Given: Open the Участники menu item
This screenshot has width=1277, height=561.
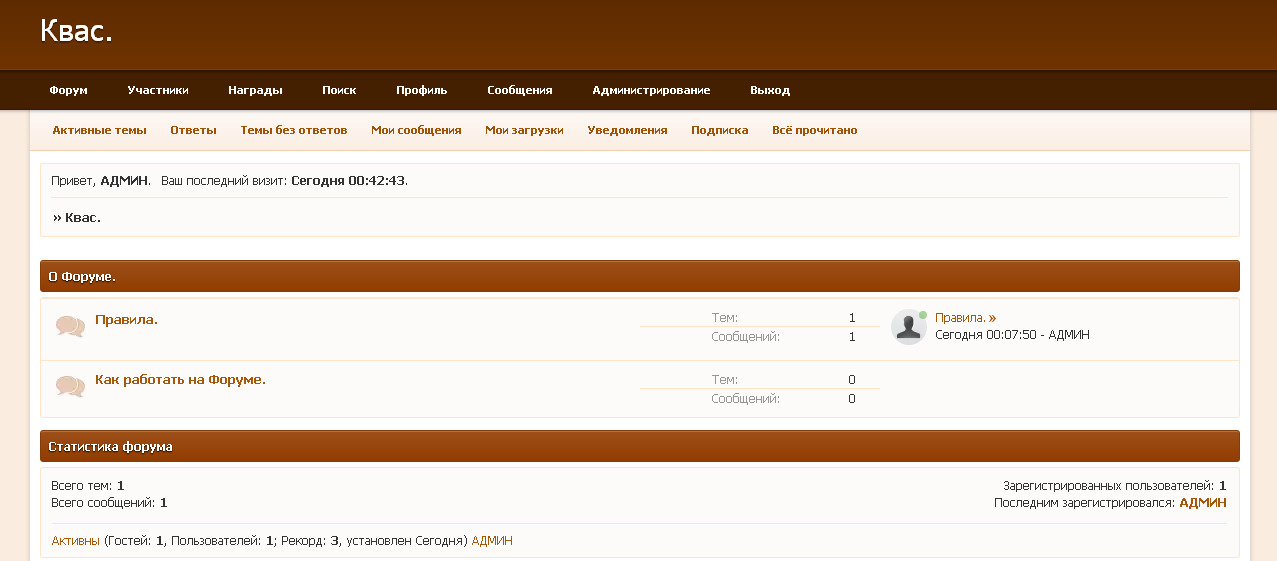Looking at the screenshot, I should [158, 90].
